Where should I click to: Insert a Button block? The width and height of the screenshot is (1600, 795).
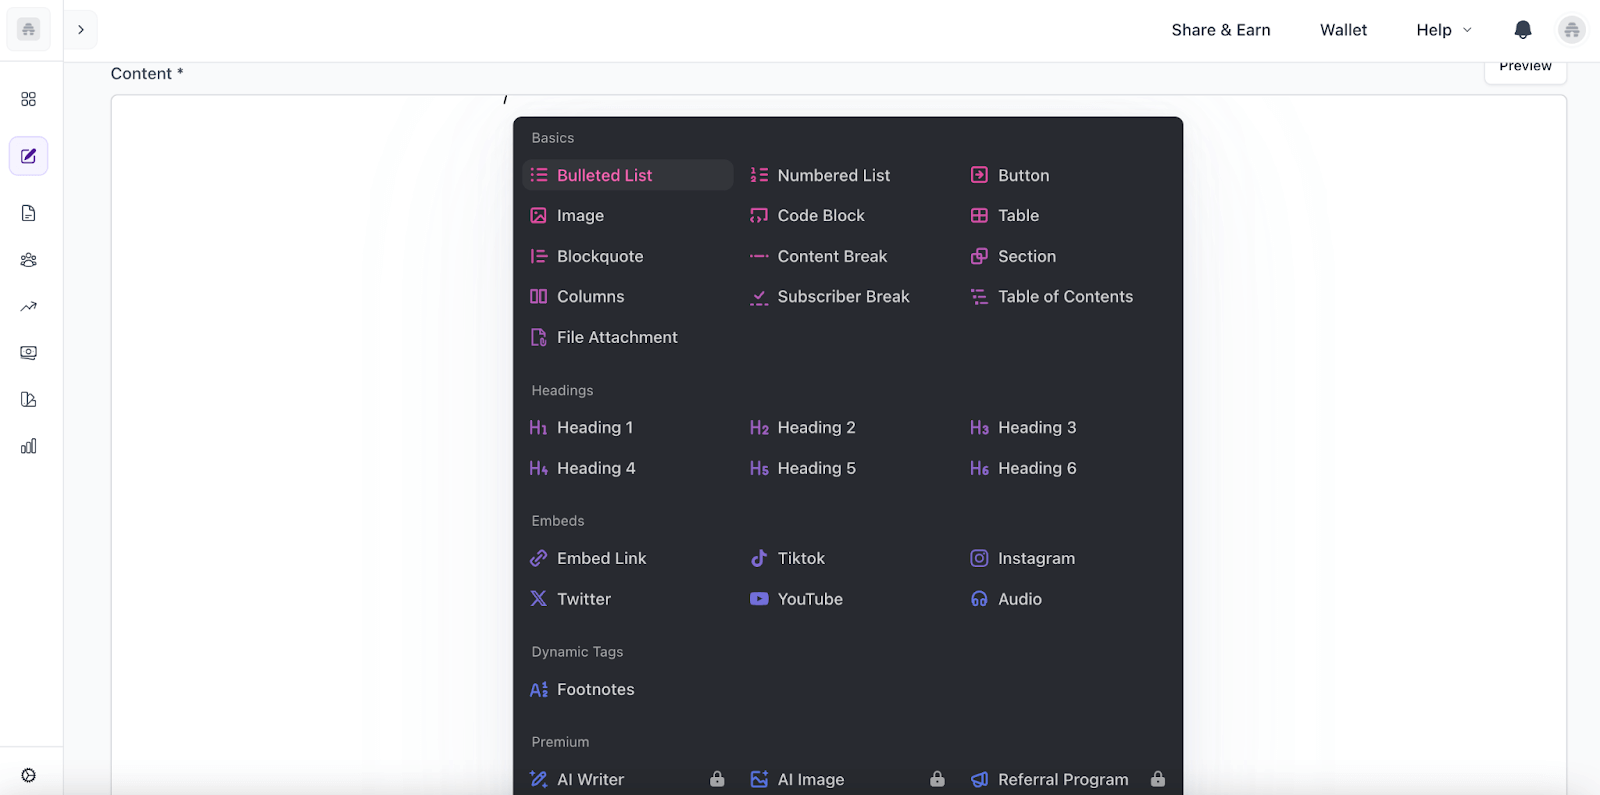click(1010, 175)
